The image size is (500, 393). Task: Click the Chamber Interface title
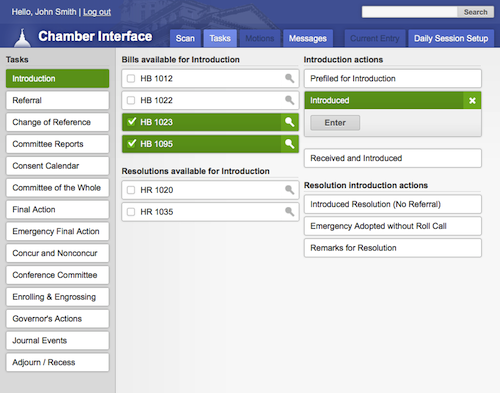coord(95,36)
